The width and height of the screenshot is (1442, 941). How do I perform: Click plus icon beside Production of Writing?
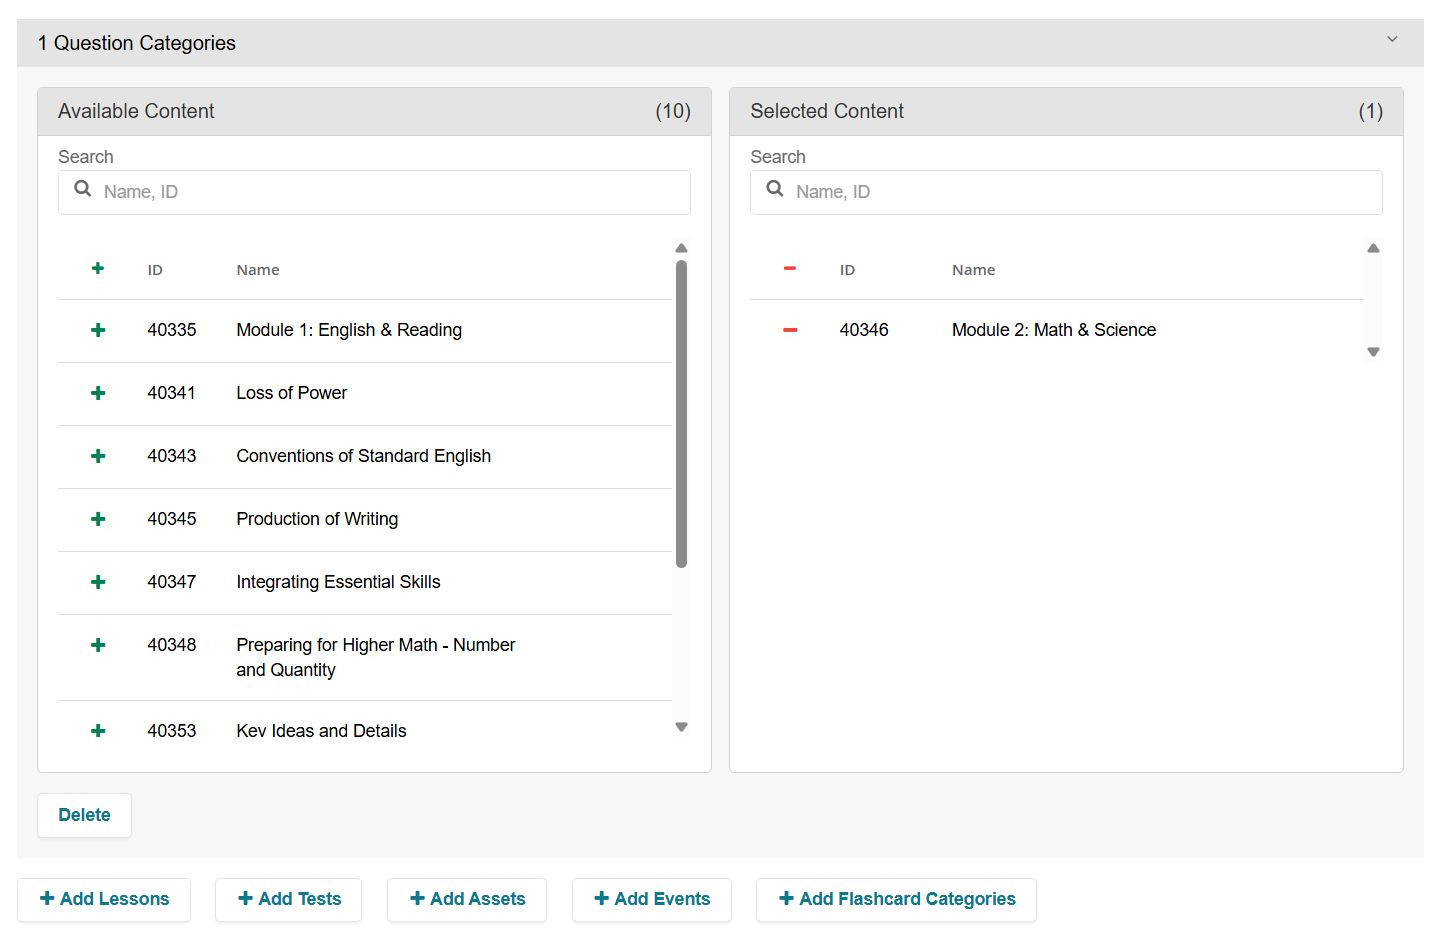98,519
